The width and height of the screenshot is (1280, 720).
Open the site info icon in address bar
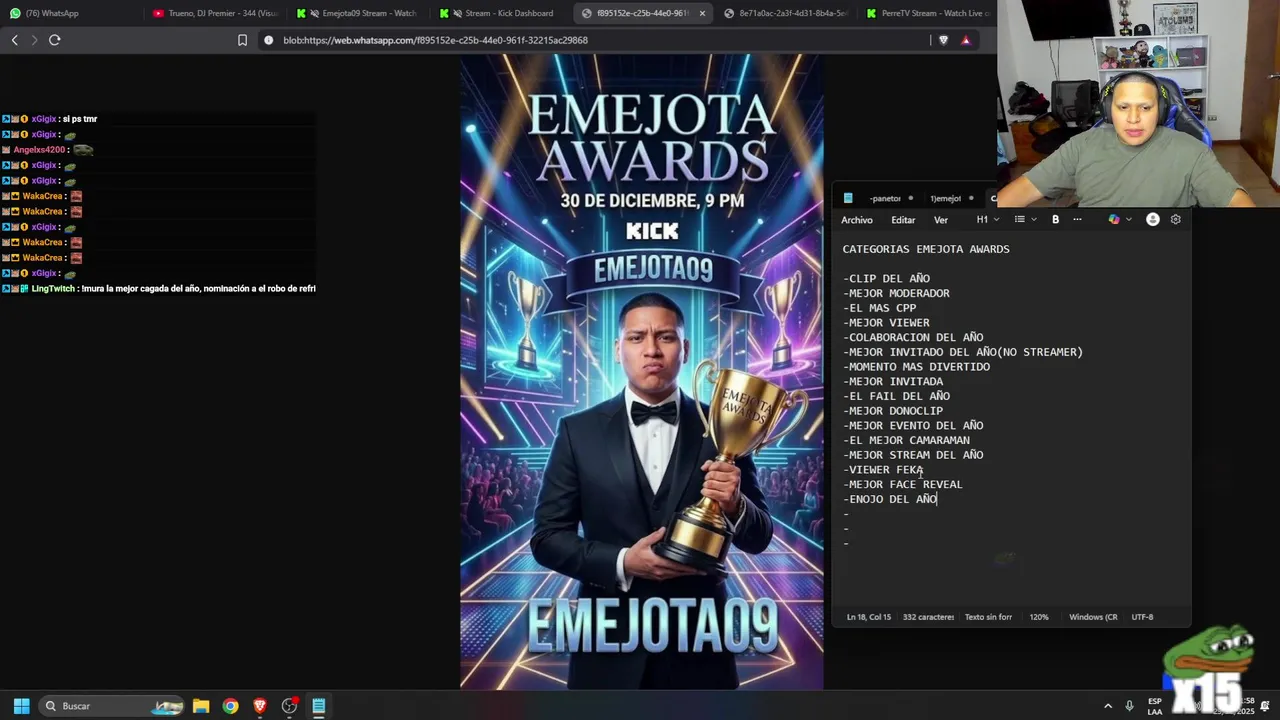click(268, 40)
